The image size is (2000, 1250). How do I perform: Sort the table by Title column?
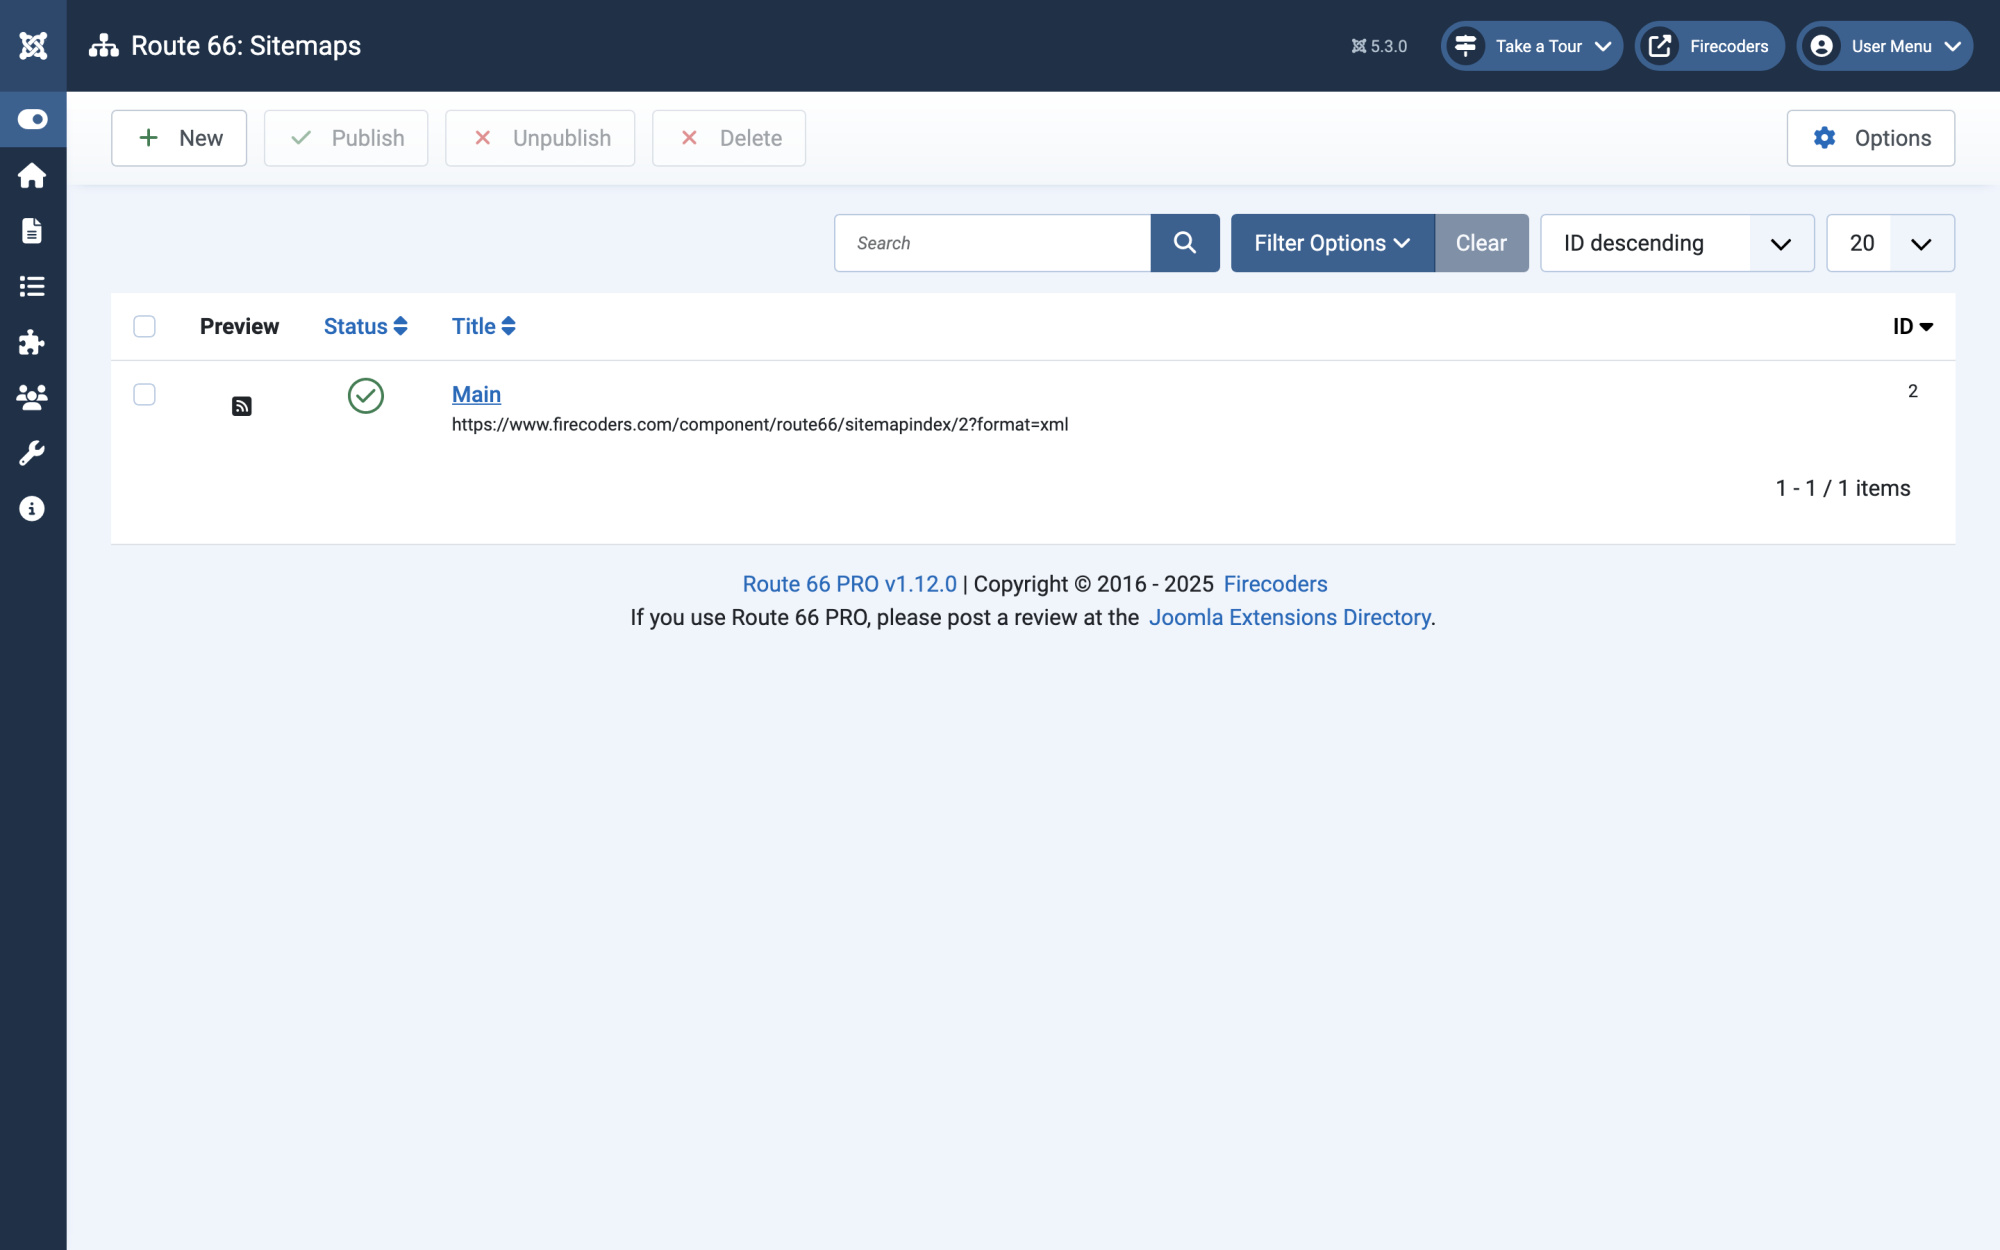tap(483, 326)
